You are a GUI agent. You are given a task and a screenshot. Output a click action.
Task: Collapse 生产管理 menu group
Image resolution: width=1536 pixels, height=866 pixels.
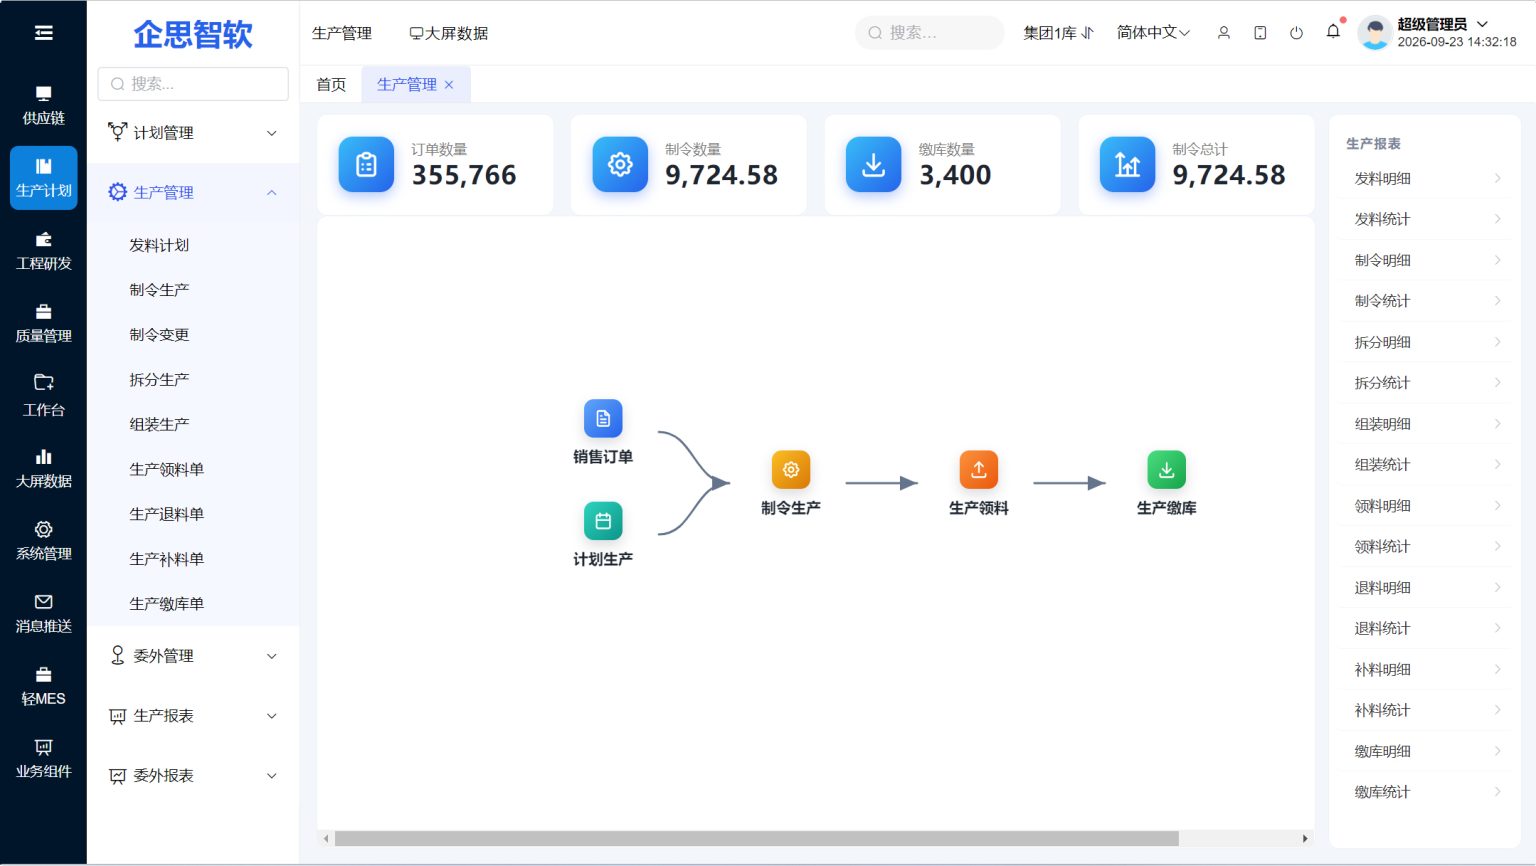[x=193, y=192]
